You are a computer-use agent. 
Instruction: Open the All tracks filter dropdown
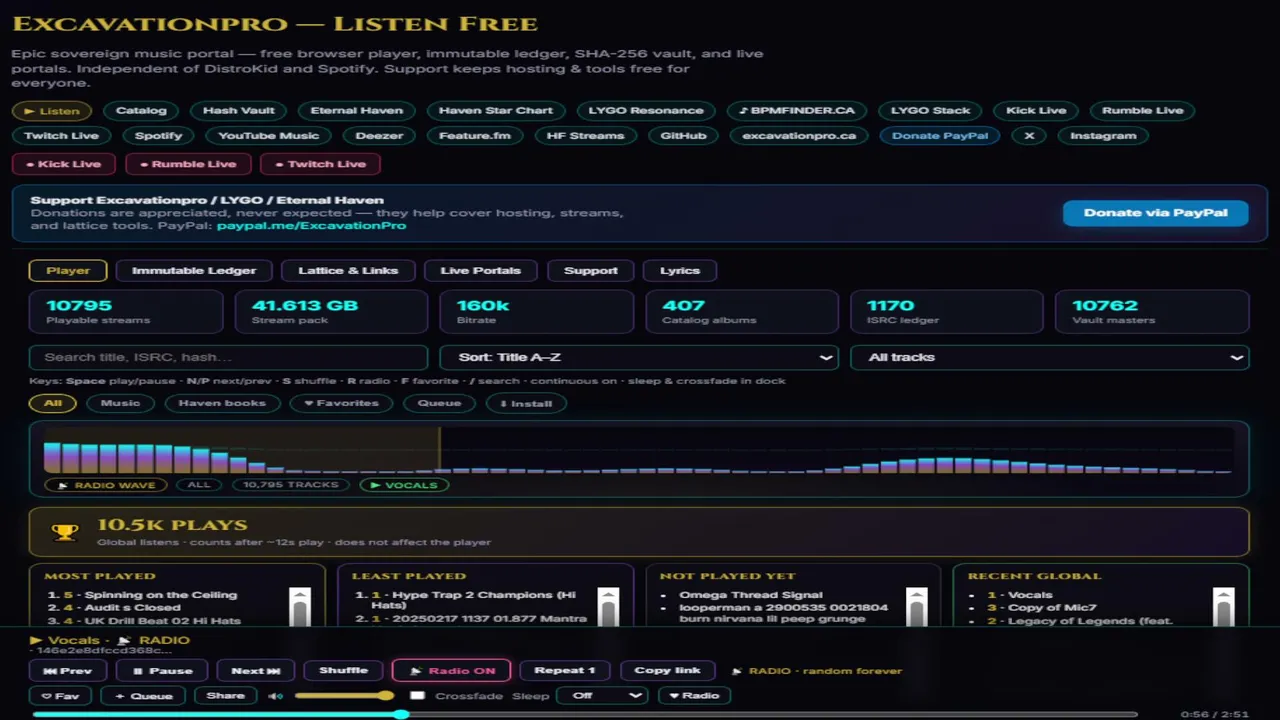[x=1049, y=357]
